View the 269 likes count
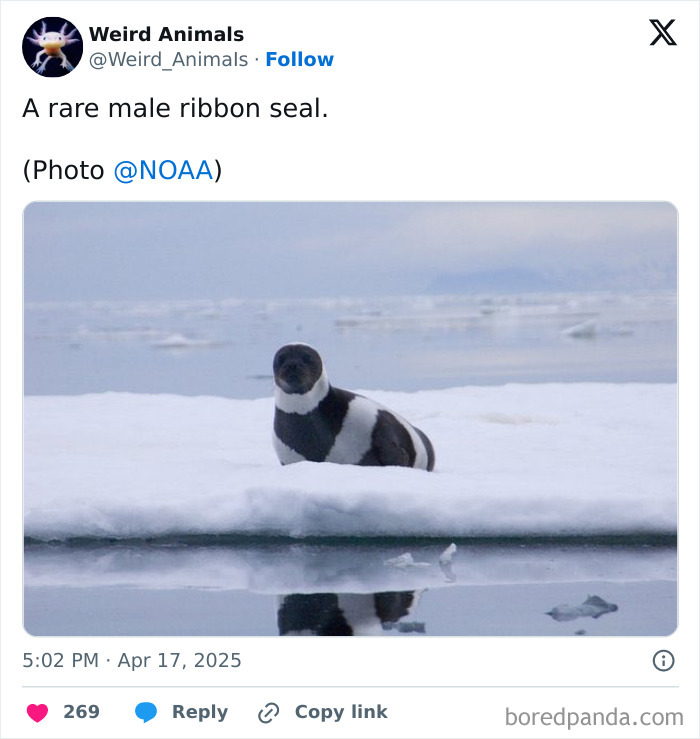Screen dimensions: 700x739 [x=82, y=712]
